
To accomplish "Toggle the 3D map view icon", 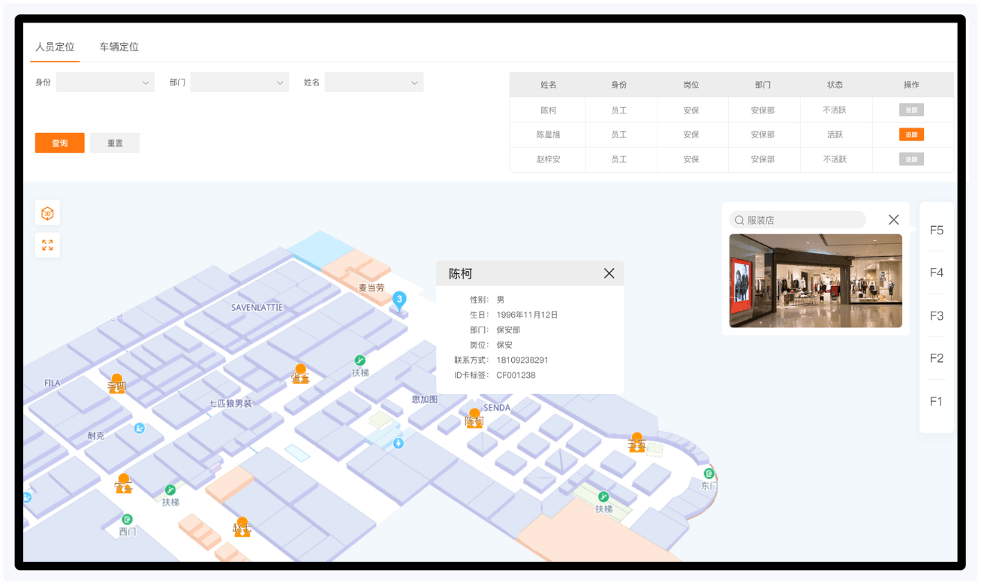I will point(48,213).
